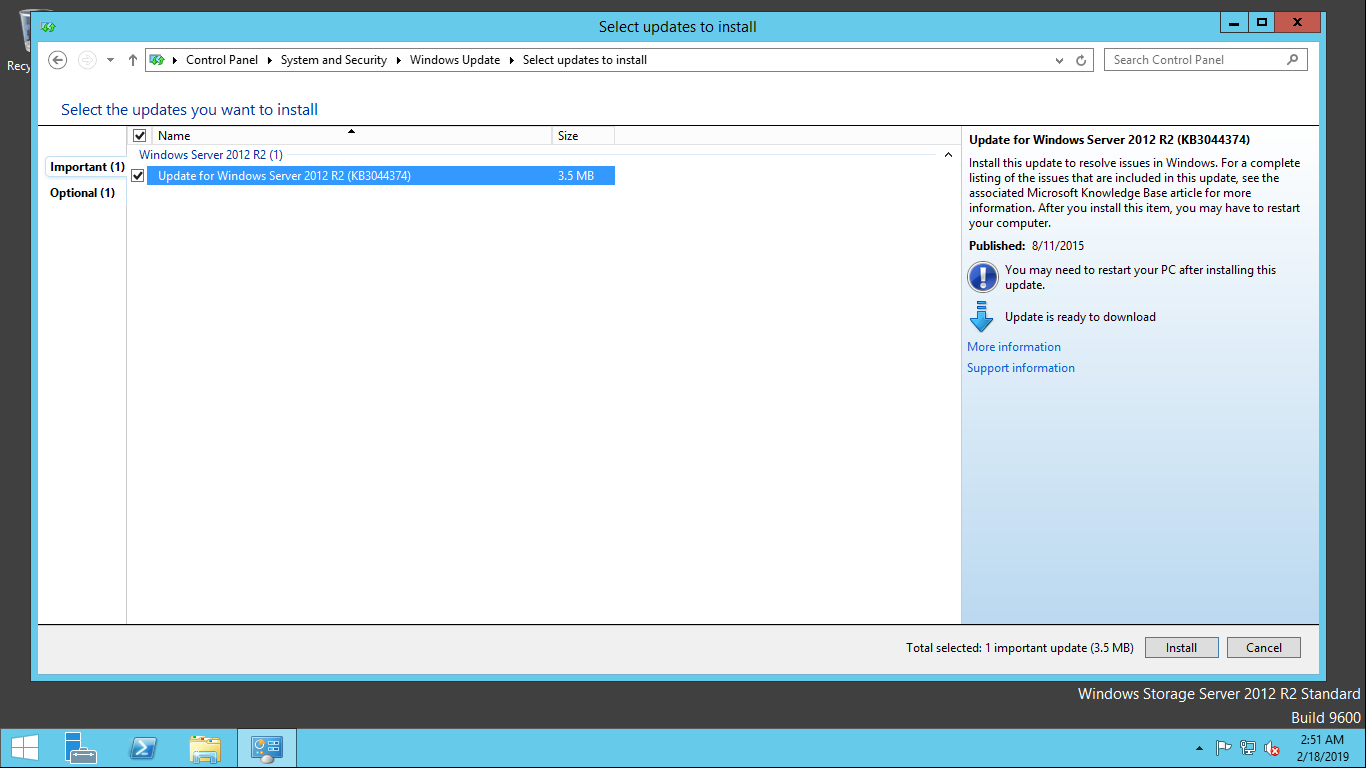The image size is (1366, 768).
Task: Open the Support information link
Action: pos(1021,368)
